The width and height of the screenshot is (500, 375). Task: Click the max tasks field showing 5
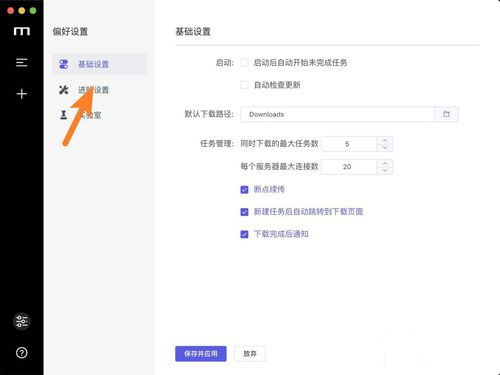pyautogui.click(x=349, y=144)
